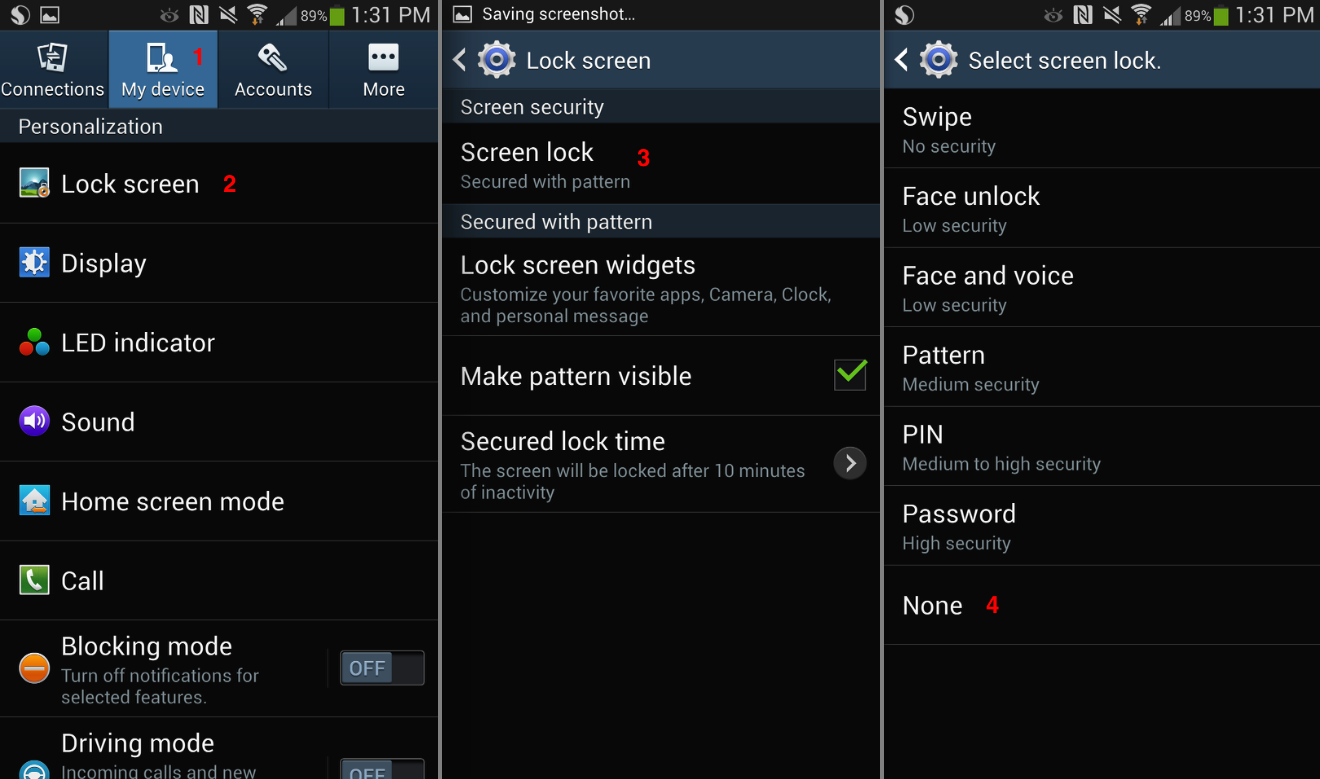Image resolution: width=1320 pixels, height=779 pixels.
Task: Open the More tab
Action: pos(384,69)
